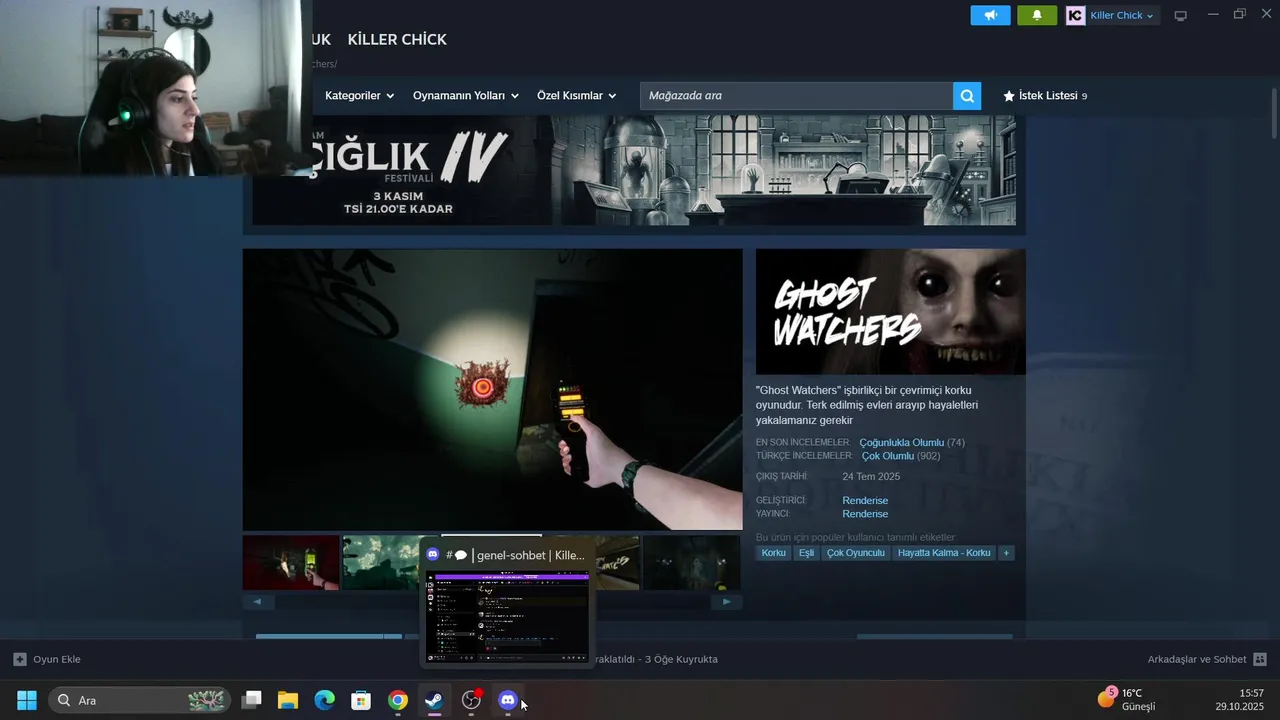This screenshot has height=720, width=1280.
Task: Click the Ara taskbar search box
Action: (x=139, y=700)
